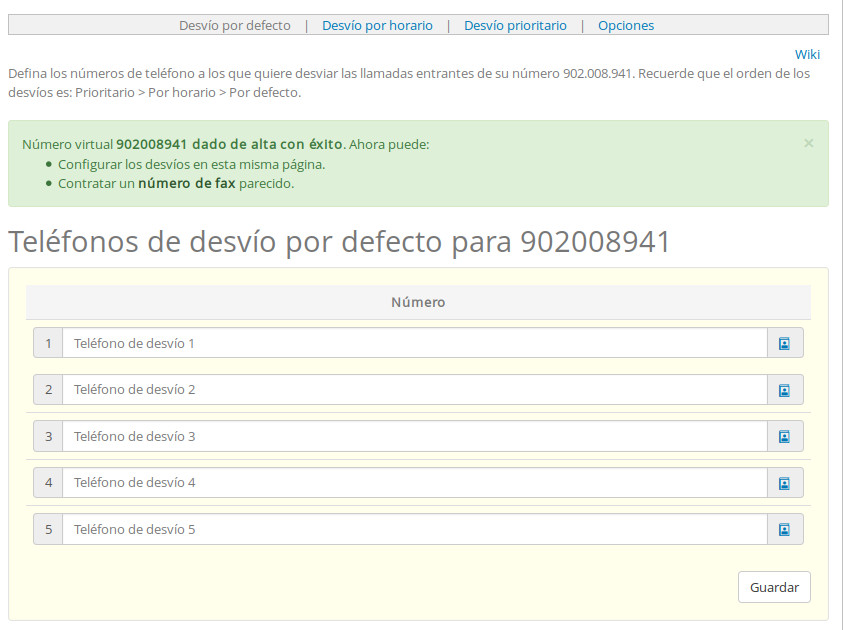The image size is (843, 630).
Task: Open the contact picker for Teléfono de desvío 5
Action: tap(785, 529)
